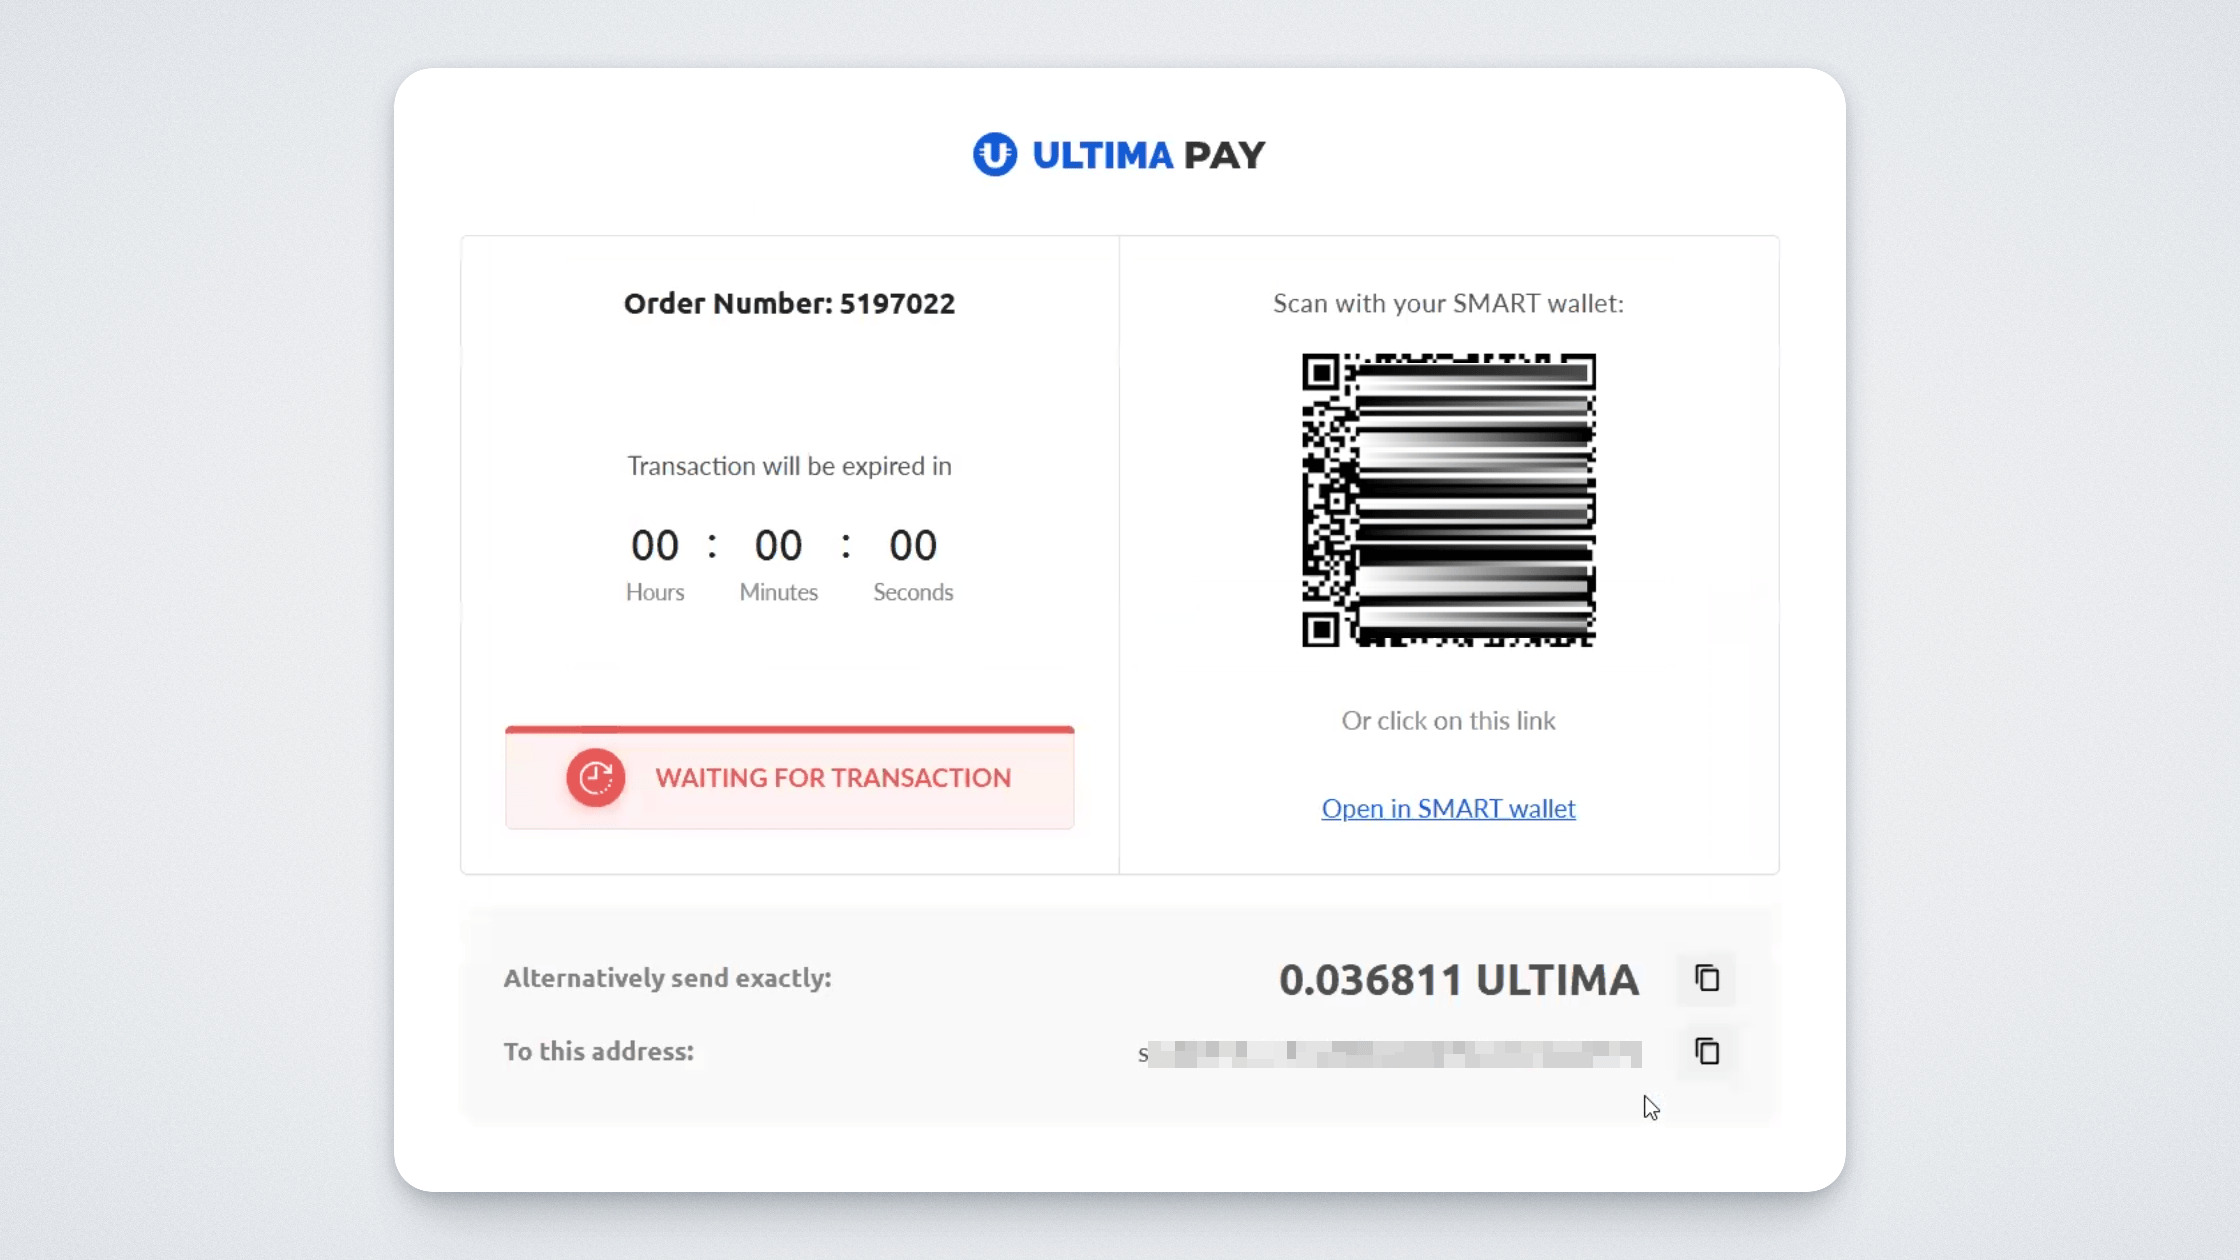Image resolution: width=2240 pixels, height=1260 pixels.
Task: Select the blurred destination address text
Action: pos(1390,1053)
